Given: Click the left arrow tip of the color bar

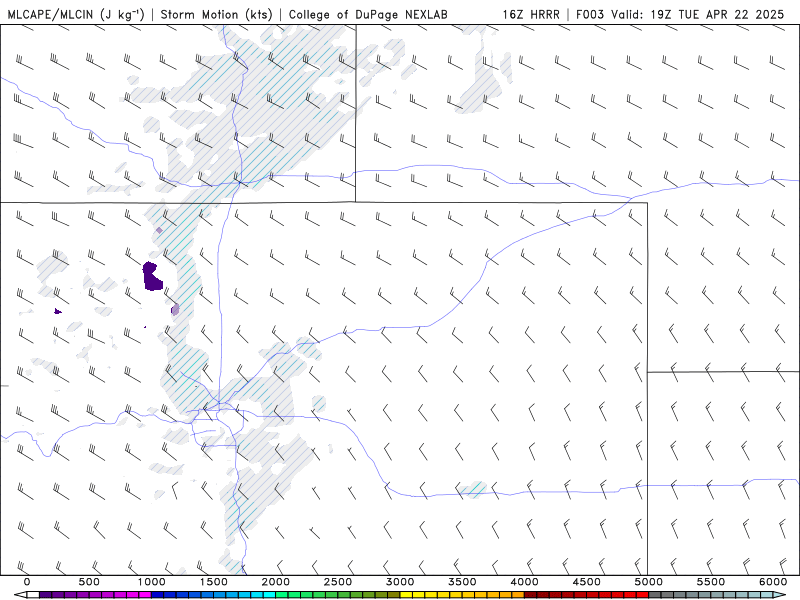Looking at the screenshot, I should (19, 595).
